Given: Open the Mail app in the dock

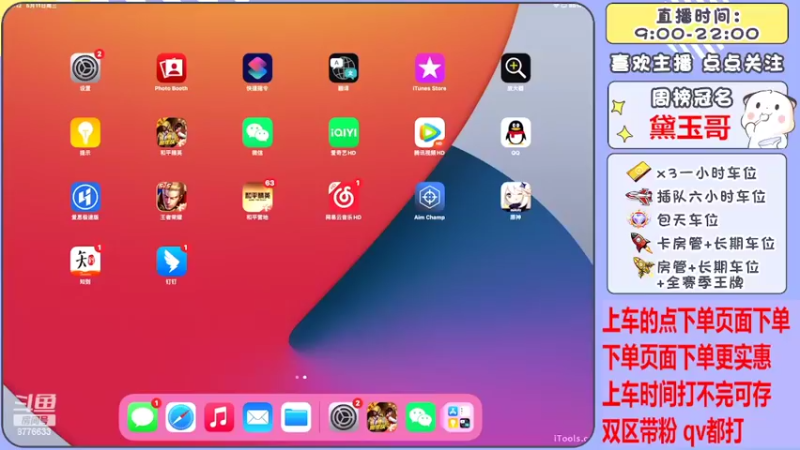Looking at the screenshot, I should [258, 417].
